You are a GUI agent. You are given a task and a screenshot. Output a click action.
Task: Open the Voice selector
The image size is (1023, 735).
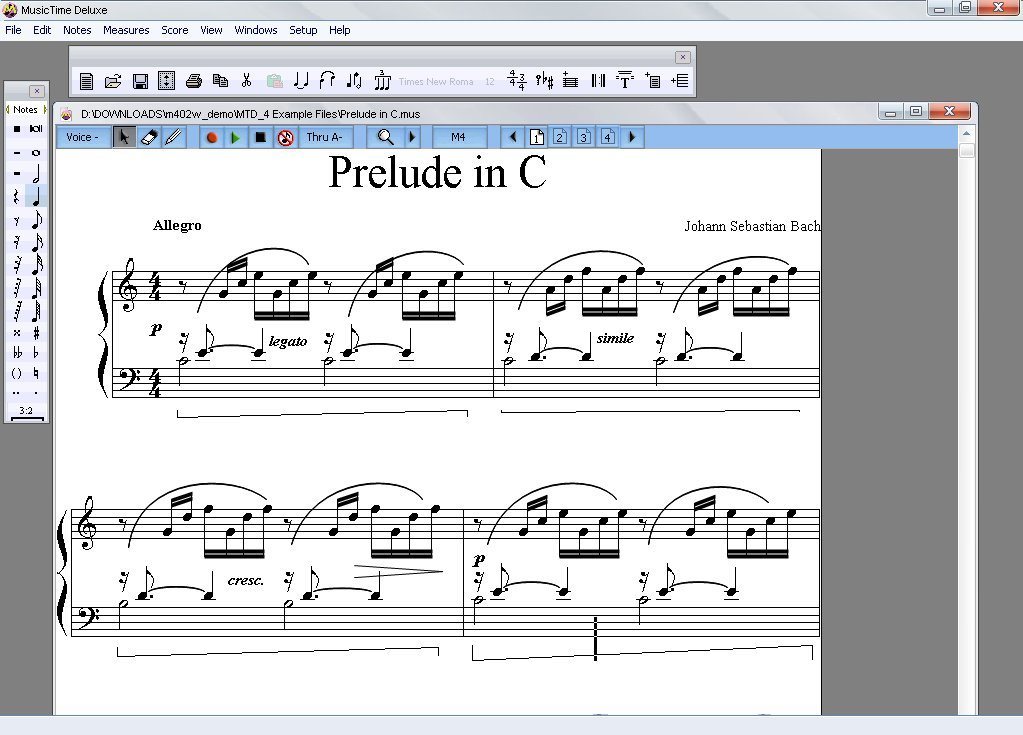click(x=83, y=137)
